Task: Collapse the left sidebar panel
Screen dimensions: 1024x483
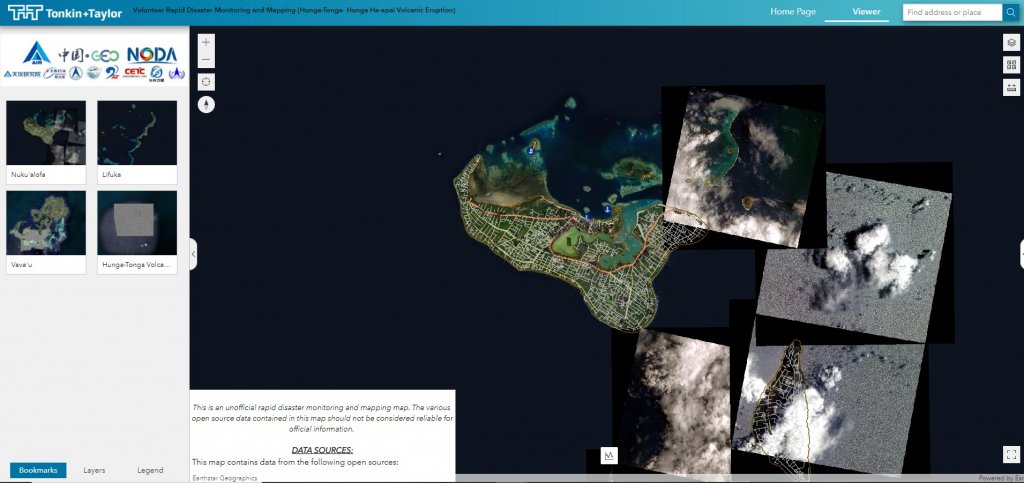Action: coord(193,254)
